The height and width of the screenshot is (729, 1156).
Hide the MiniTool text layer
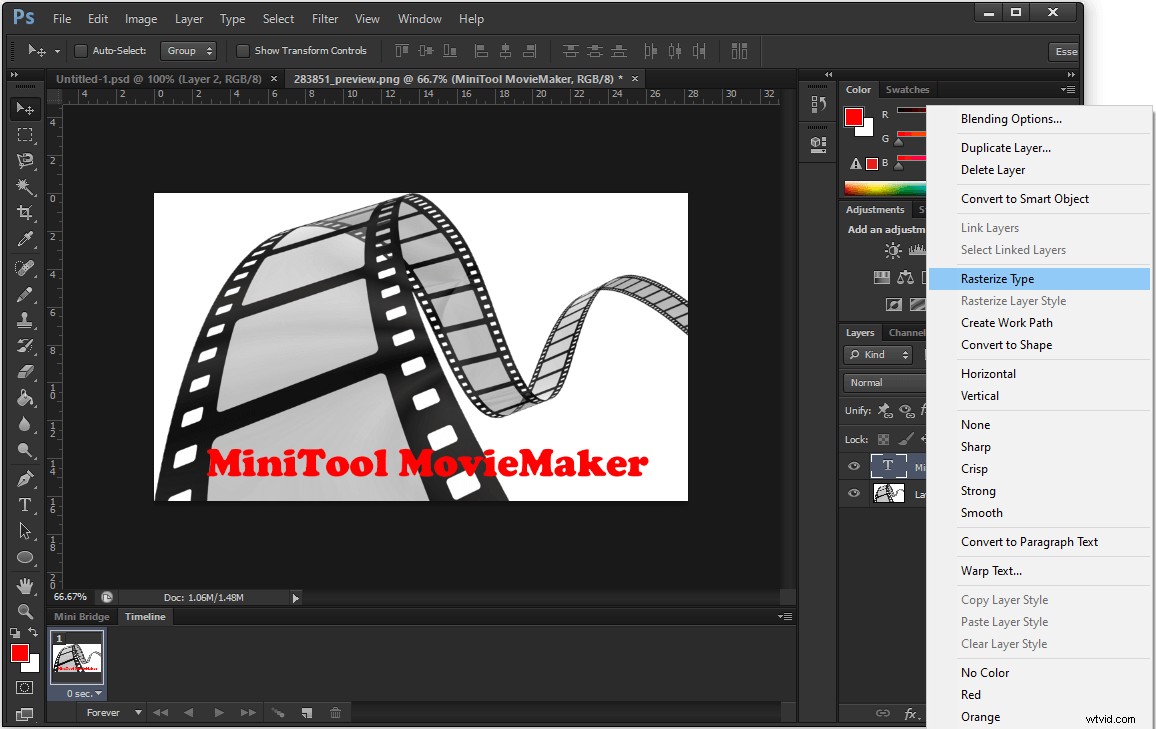[x=854, y=466]
